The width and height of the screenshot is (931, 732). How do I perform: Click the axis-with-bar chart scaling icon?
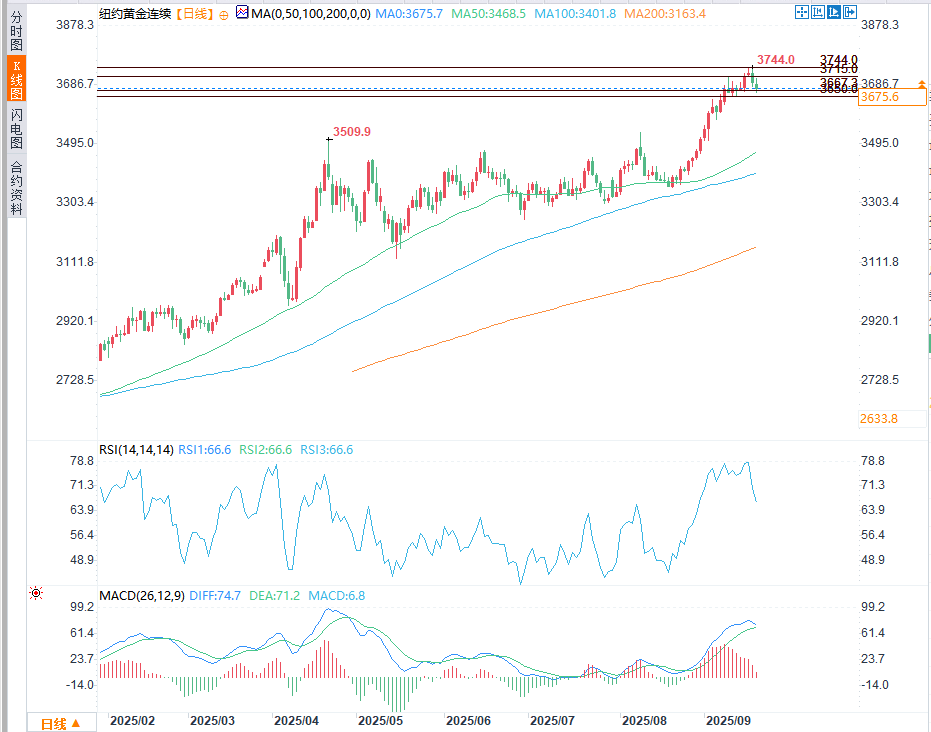tap(818, 12)
